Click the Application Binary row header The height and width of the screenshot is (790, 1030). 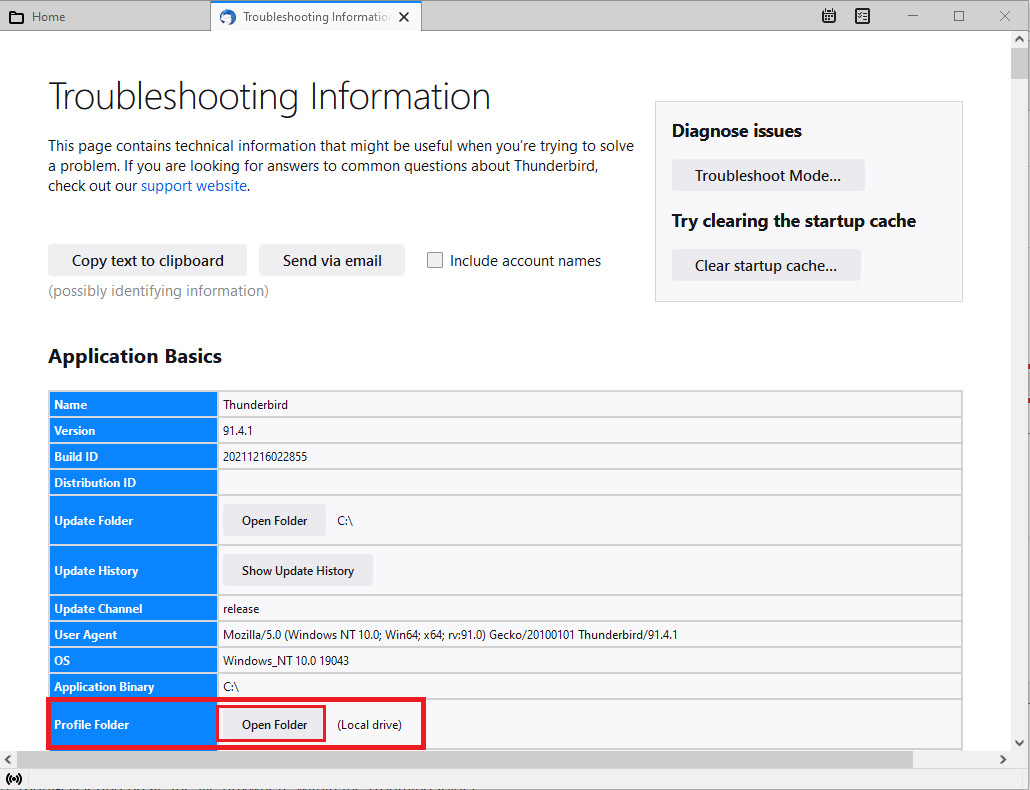tap(133, 686)
